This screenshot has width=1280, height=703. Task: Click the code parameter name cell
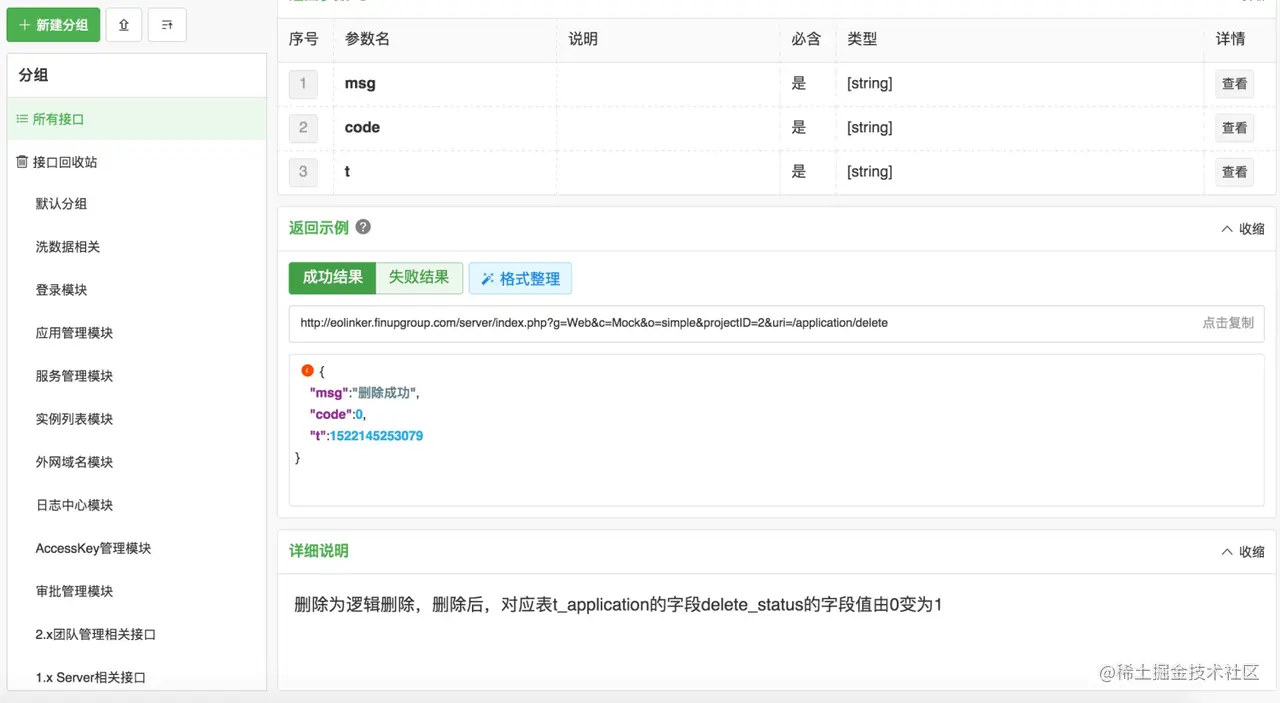tap(445, 128)
